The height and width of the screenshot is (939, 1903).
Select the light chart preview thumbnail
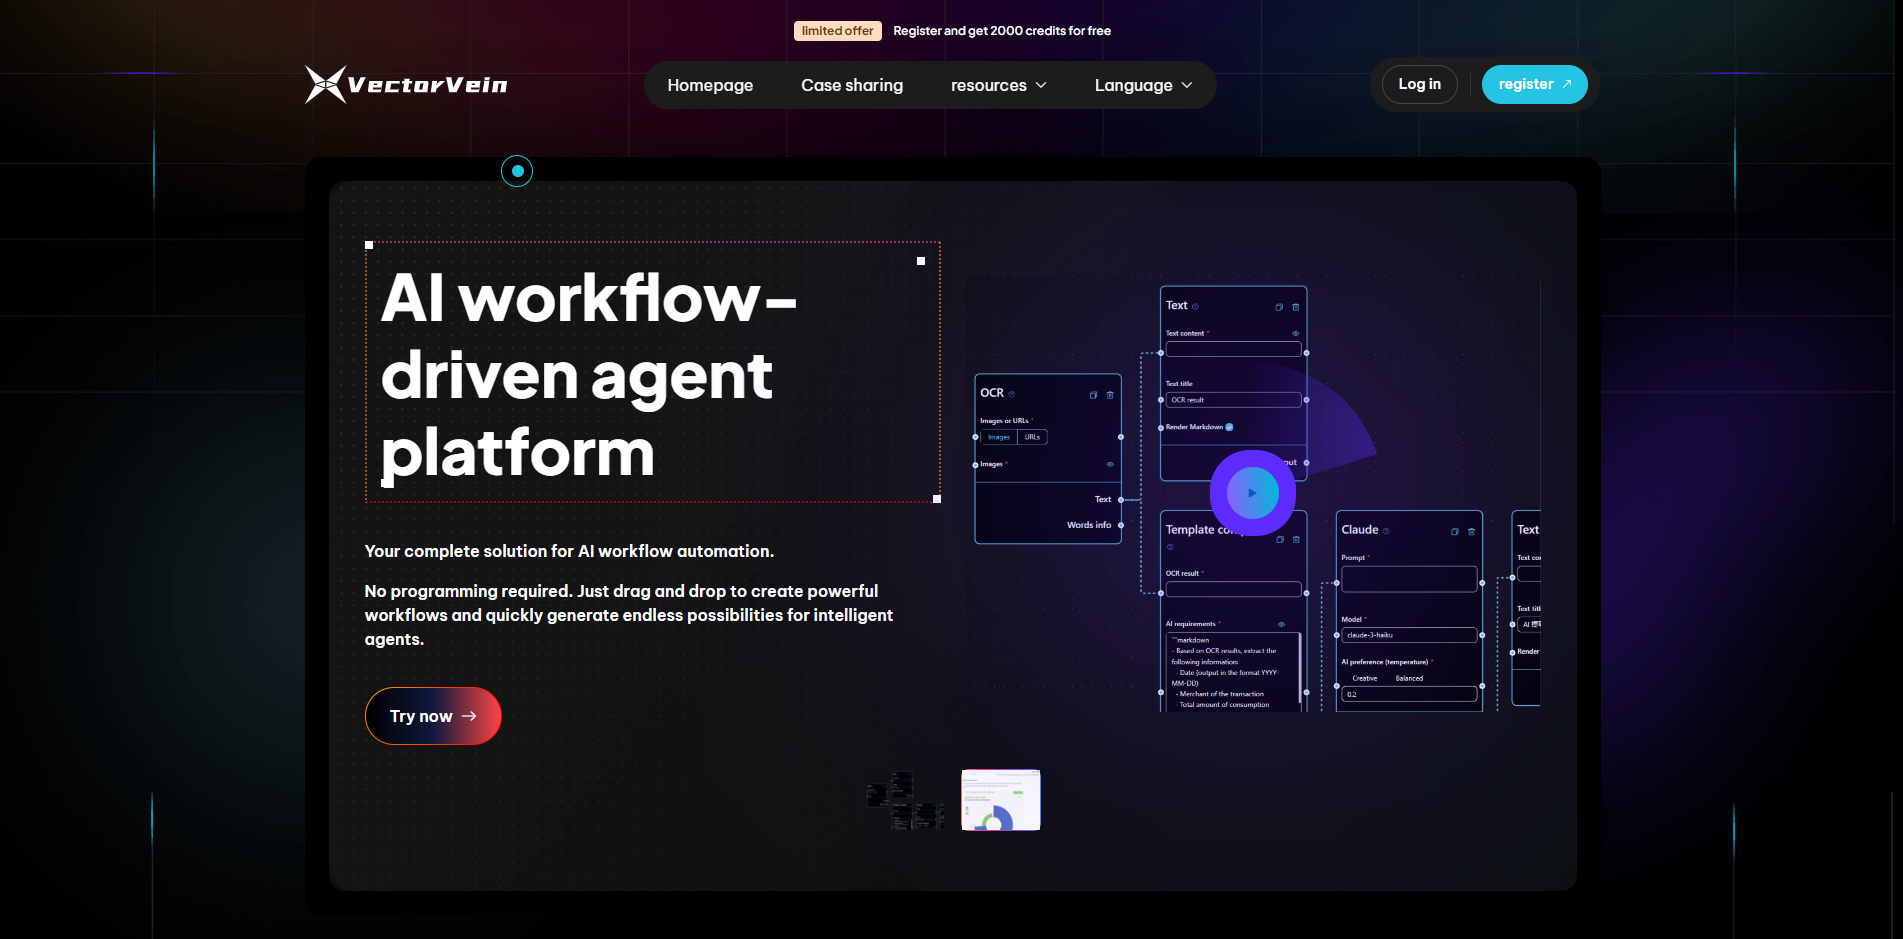[x=1001, y=800]
